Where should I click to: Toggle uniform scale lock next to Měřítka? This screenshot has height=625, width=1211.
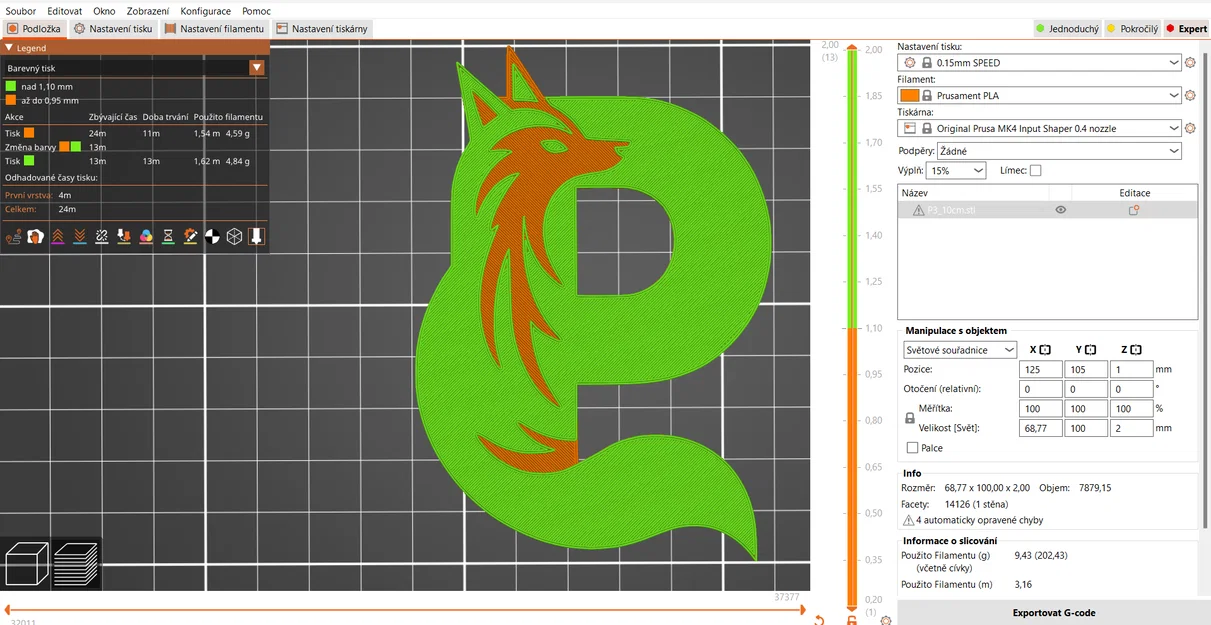click(x=909, y=419)
